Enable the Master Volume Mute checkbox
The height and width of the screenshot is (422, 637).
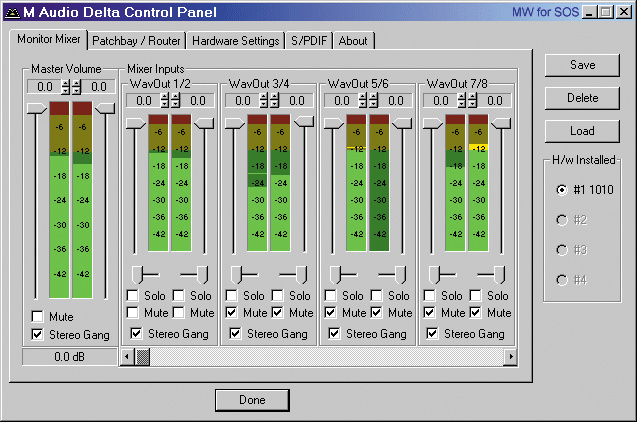38,317
